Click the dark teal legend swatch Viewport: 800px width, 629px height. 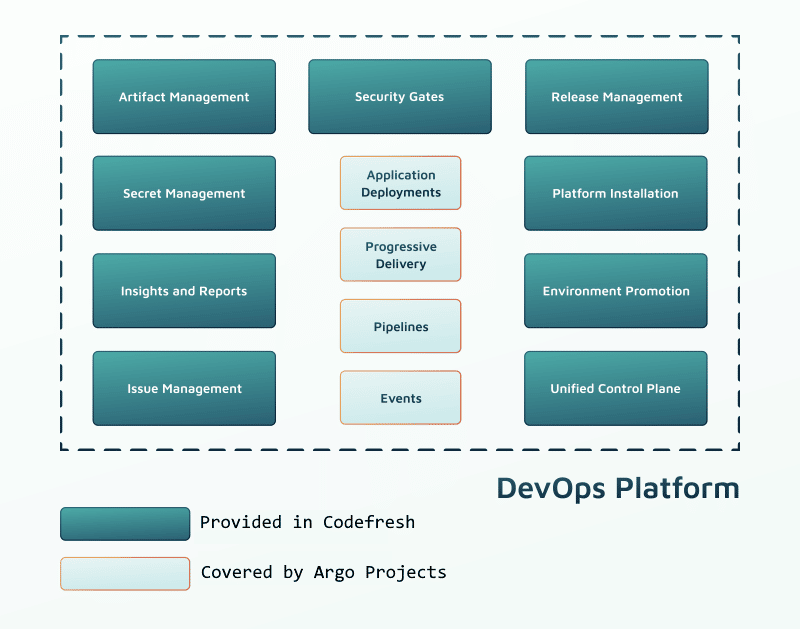125,524
